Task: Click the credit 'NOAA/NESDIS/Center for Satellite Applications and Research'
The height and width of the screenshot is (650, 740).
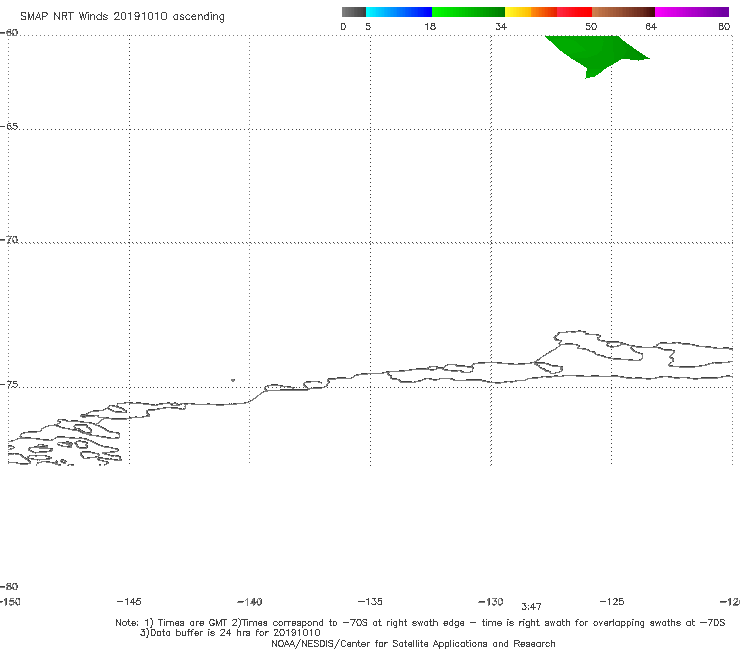Action: 413,643
